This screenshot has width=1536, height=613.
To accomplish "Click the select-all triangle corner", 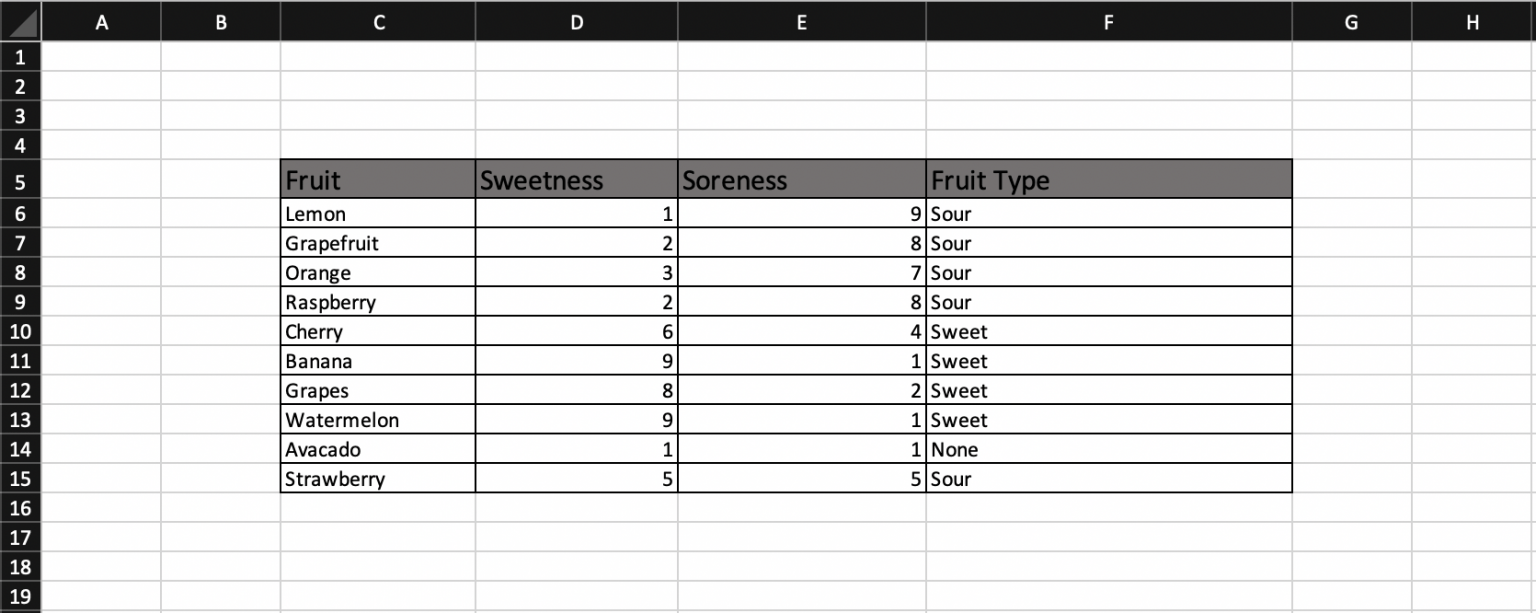I will coord(20,21).
